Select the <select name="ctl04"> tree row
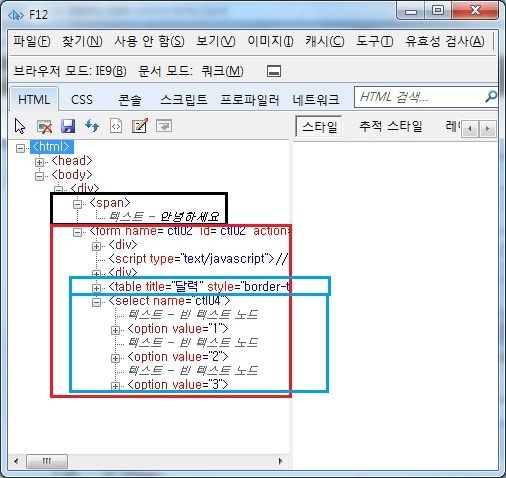Screen dimensions: 506x478 coord(169,301)
